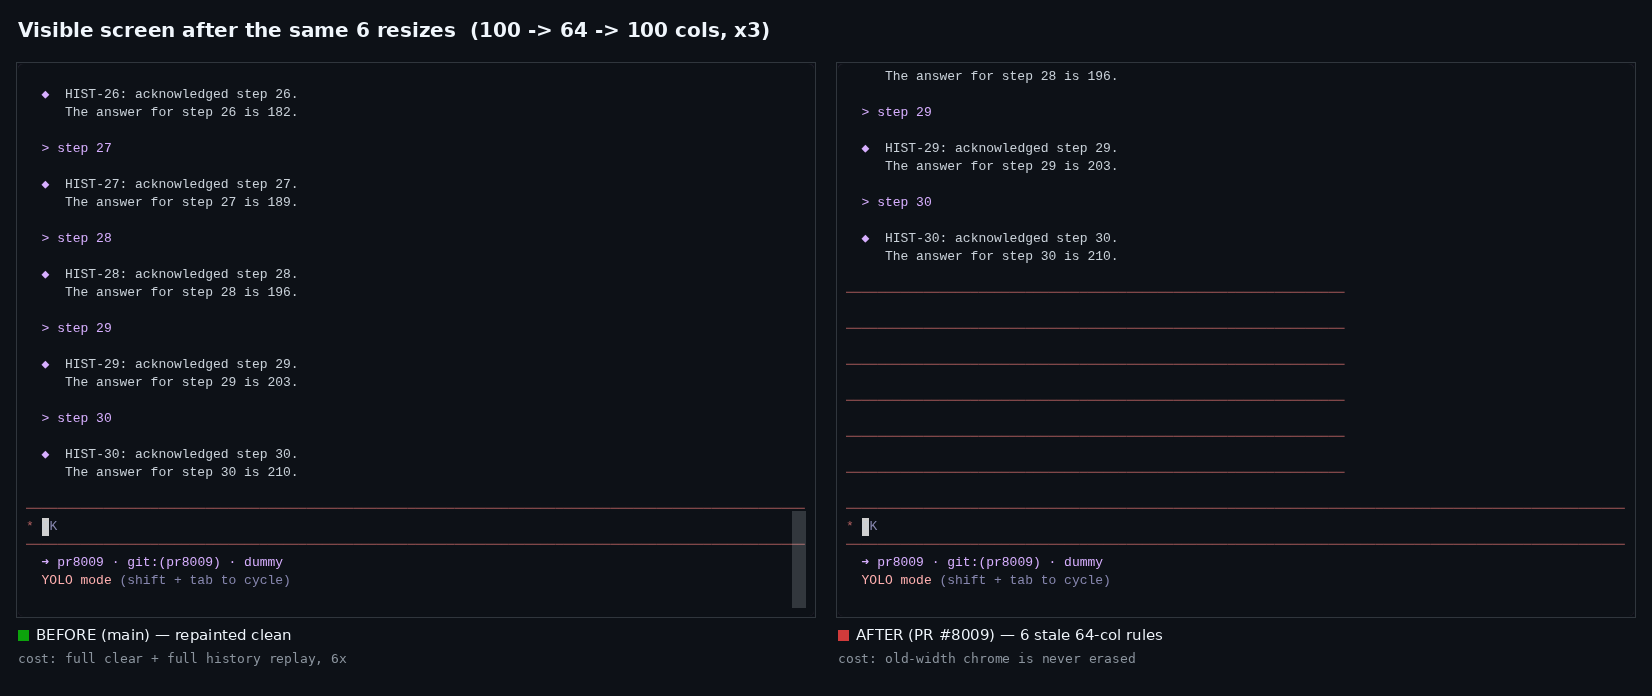
Task: Click the diamond bullet beside HIST-26
Action: pos(45,94)
